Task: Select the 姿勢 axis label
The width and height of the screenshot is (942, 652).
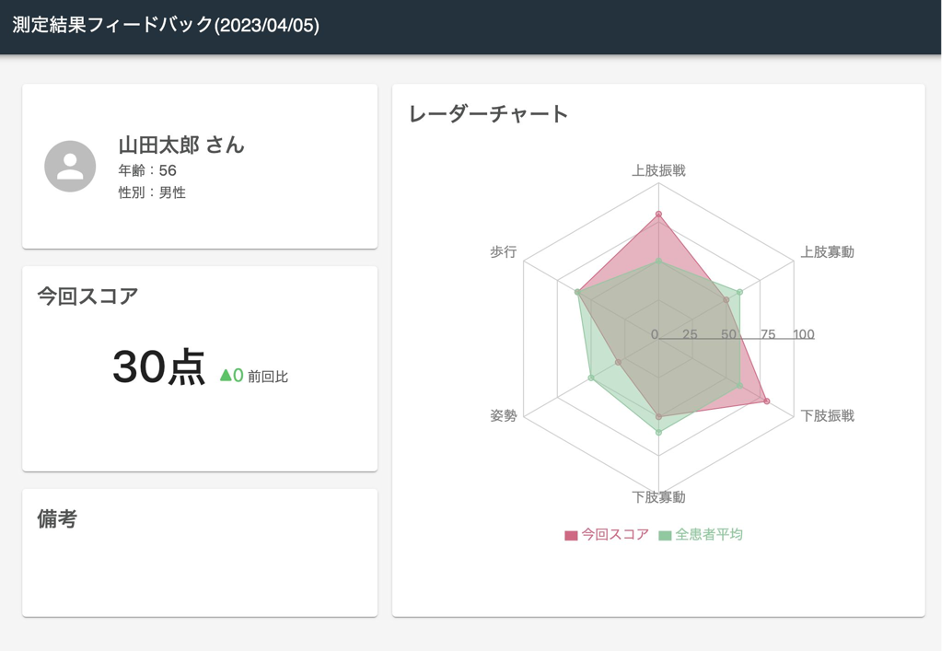Action: 503,416
